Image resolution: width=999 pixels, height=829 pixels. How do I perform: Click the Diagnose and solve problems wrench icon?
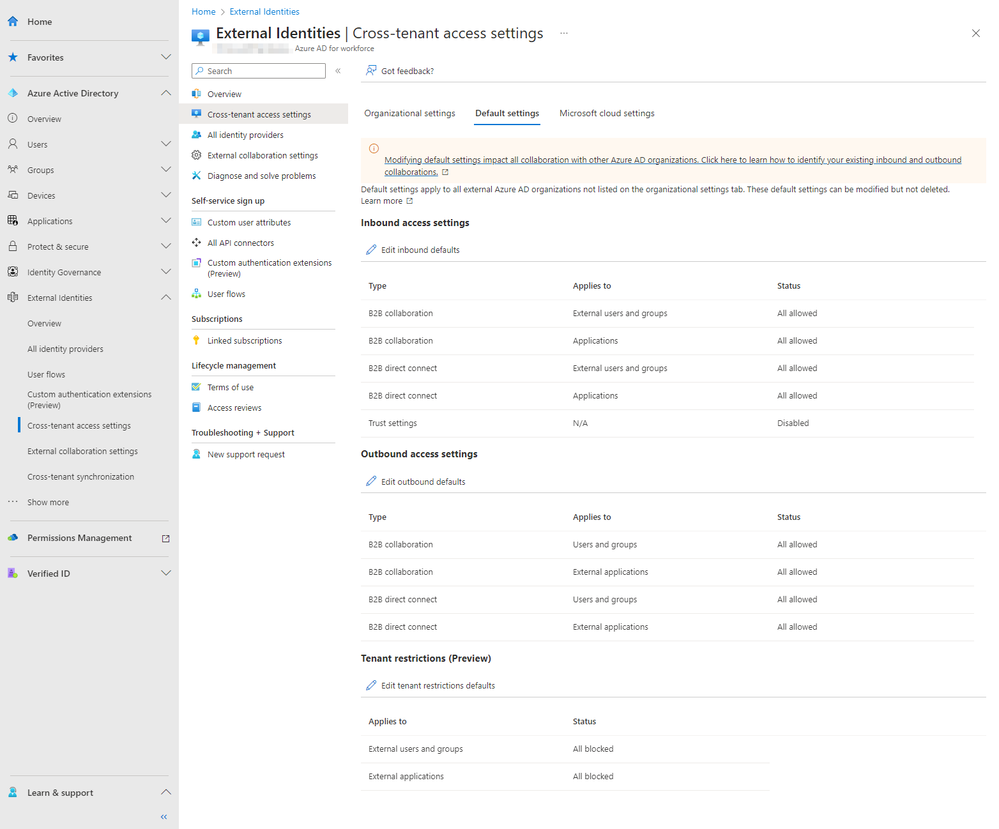(x=197, y=176)
